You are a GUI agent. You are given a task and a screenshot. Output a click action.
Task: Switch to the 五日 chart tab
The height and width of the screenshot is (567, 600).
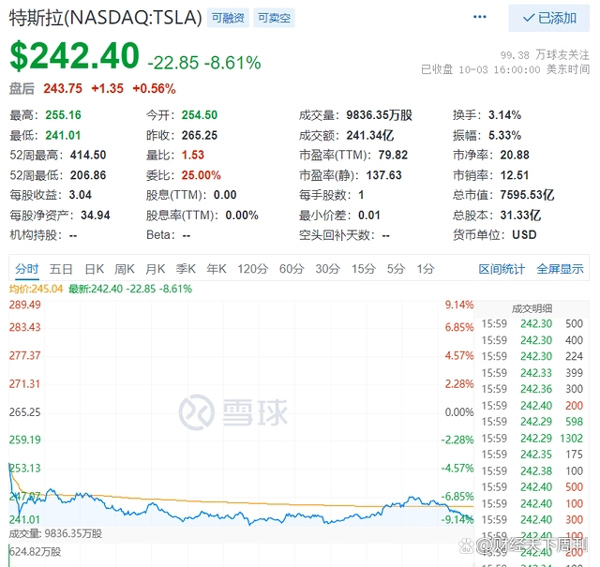click(61, 269)
